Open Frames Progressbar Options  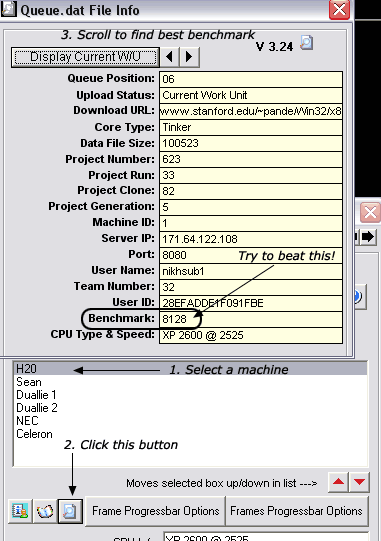[296, 511]
